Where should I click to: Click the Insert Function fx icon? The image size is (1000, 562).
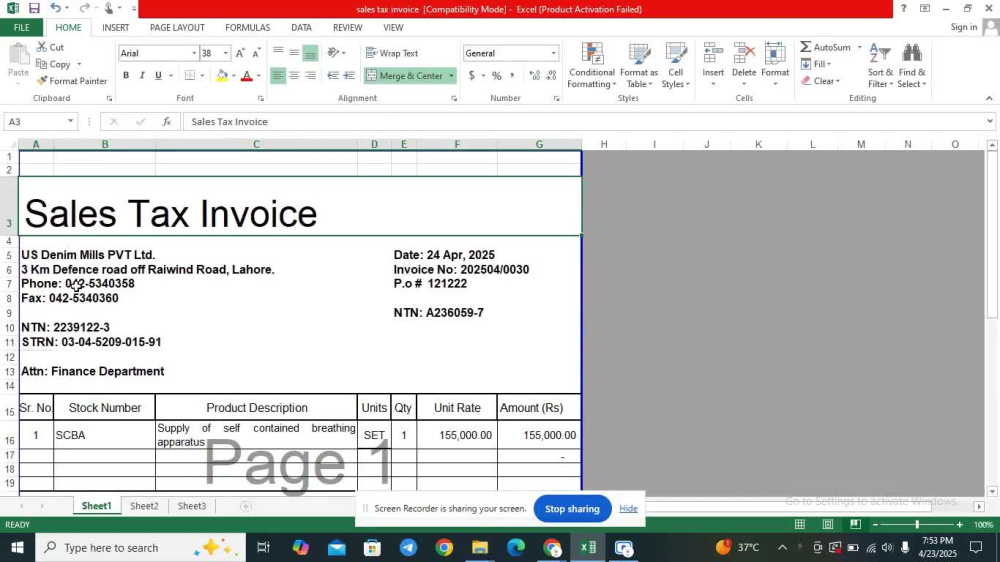tap(166, 121)
